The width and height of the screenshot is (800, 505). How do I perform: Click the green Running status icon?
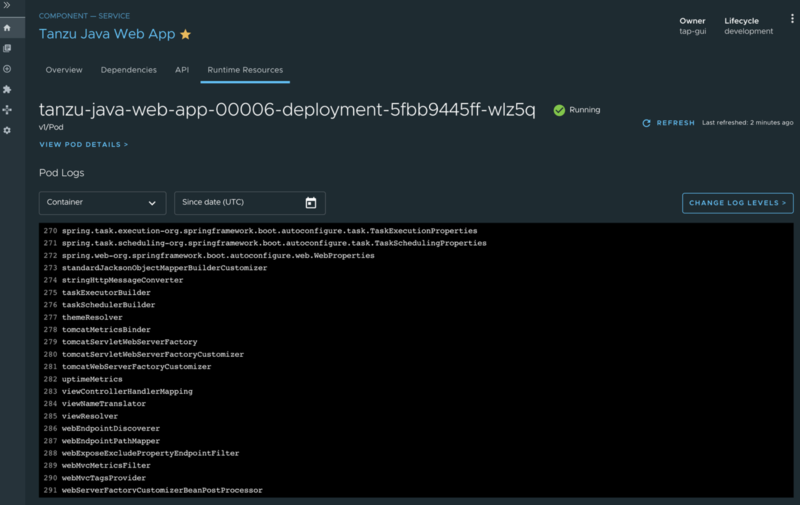[559, 110]
